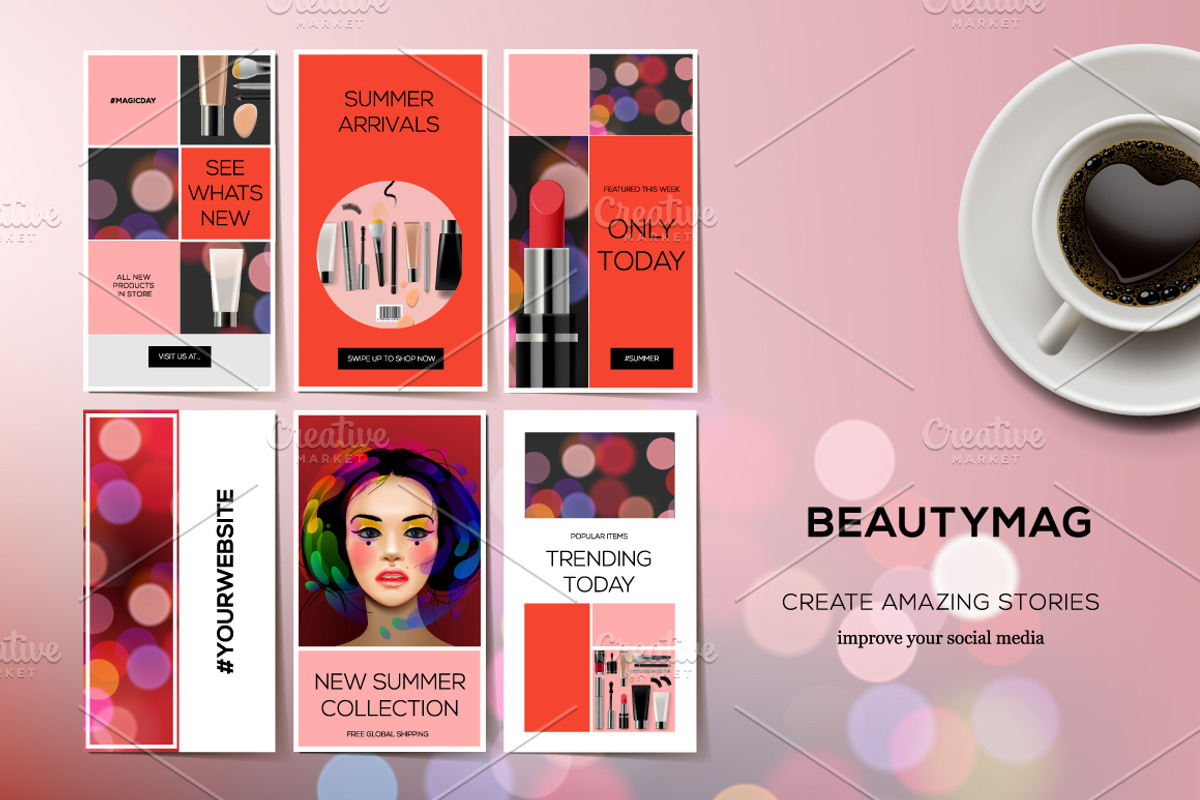Click the red block beside the cosmetics set
This screenshot has width=1200, height=800.
tap(556, 668)
